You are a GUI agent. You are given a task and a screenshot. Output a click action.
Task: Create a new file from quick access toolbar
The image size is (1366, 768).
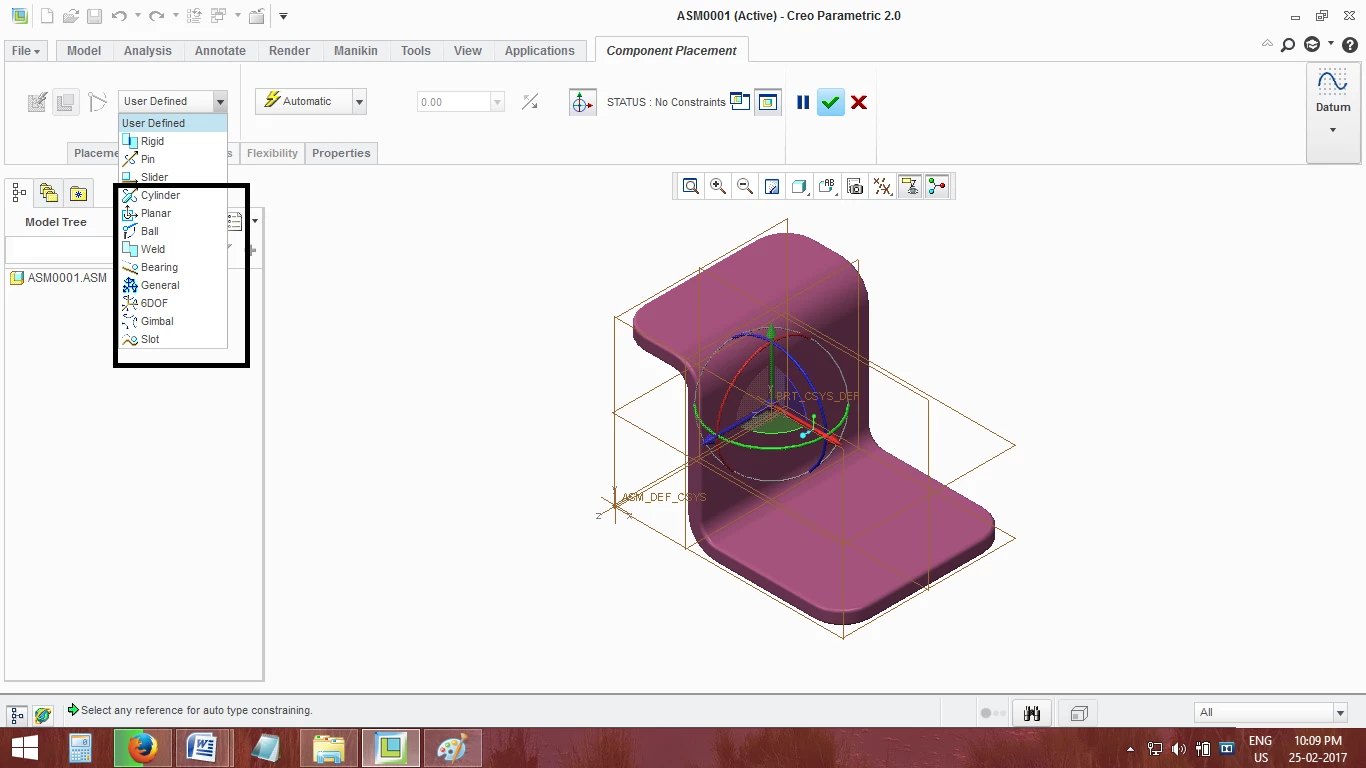[x=46, y=16]
